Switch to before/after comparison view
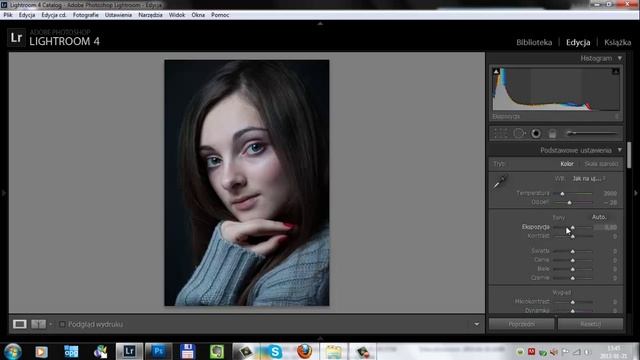 point(39,324)
